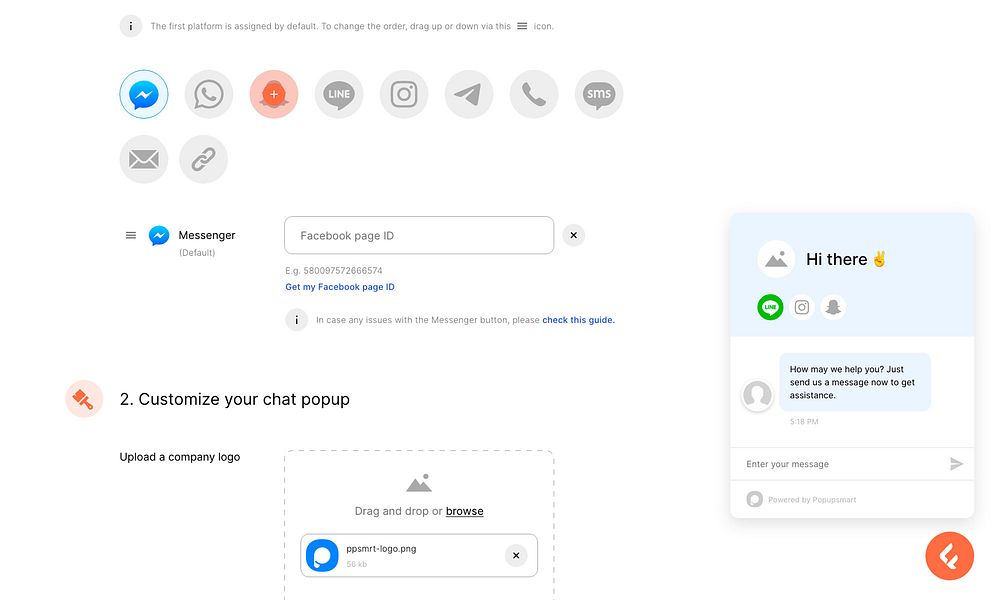The image size is (997, 600).
Task: Select the Telegram platform icon
Action: pos(468,93)
